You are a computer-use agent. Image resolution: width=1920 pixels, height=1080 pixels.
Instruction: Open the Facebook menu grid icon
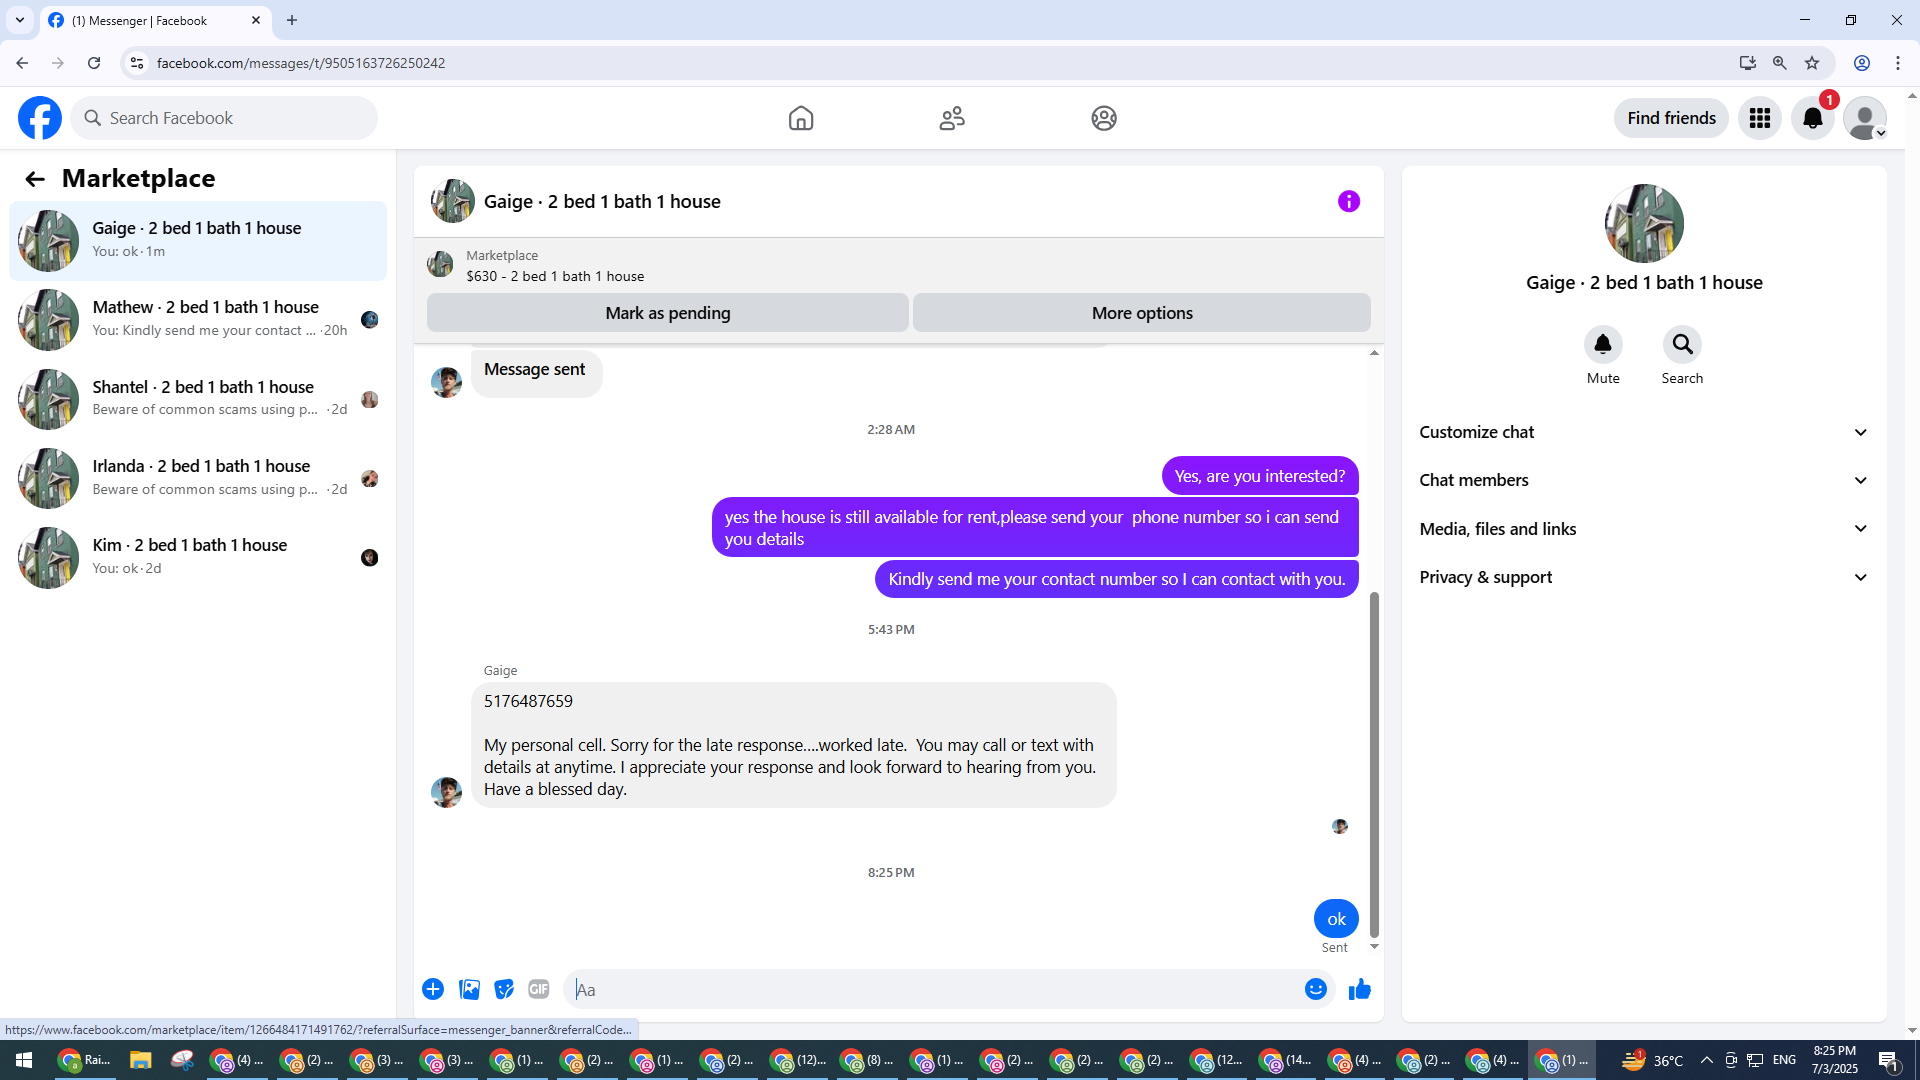pyautogui.click(x=1759, y=119)
